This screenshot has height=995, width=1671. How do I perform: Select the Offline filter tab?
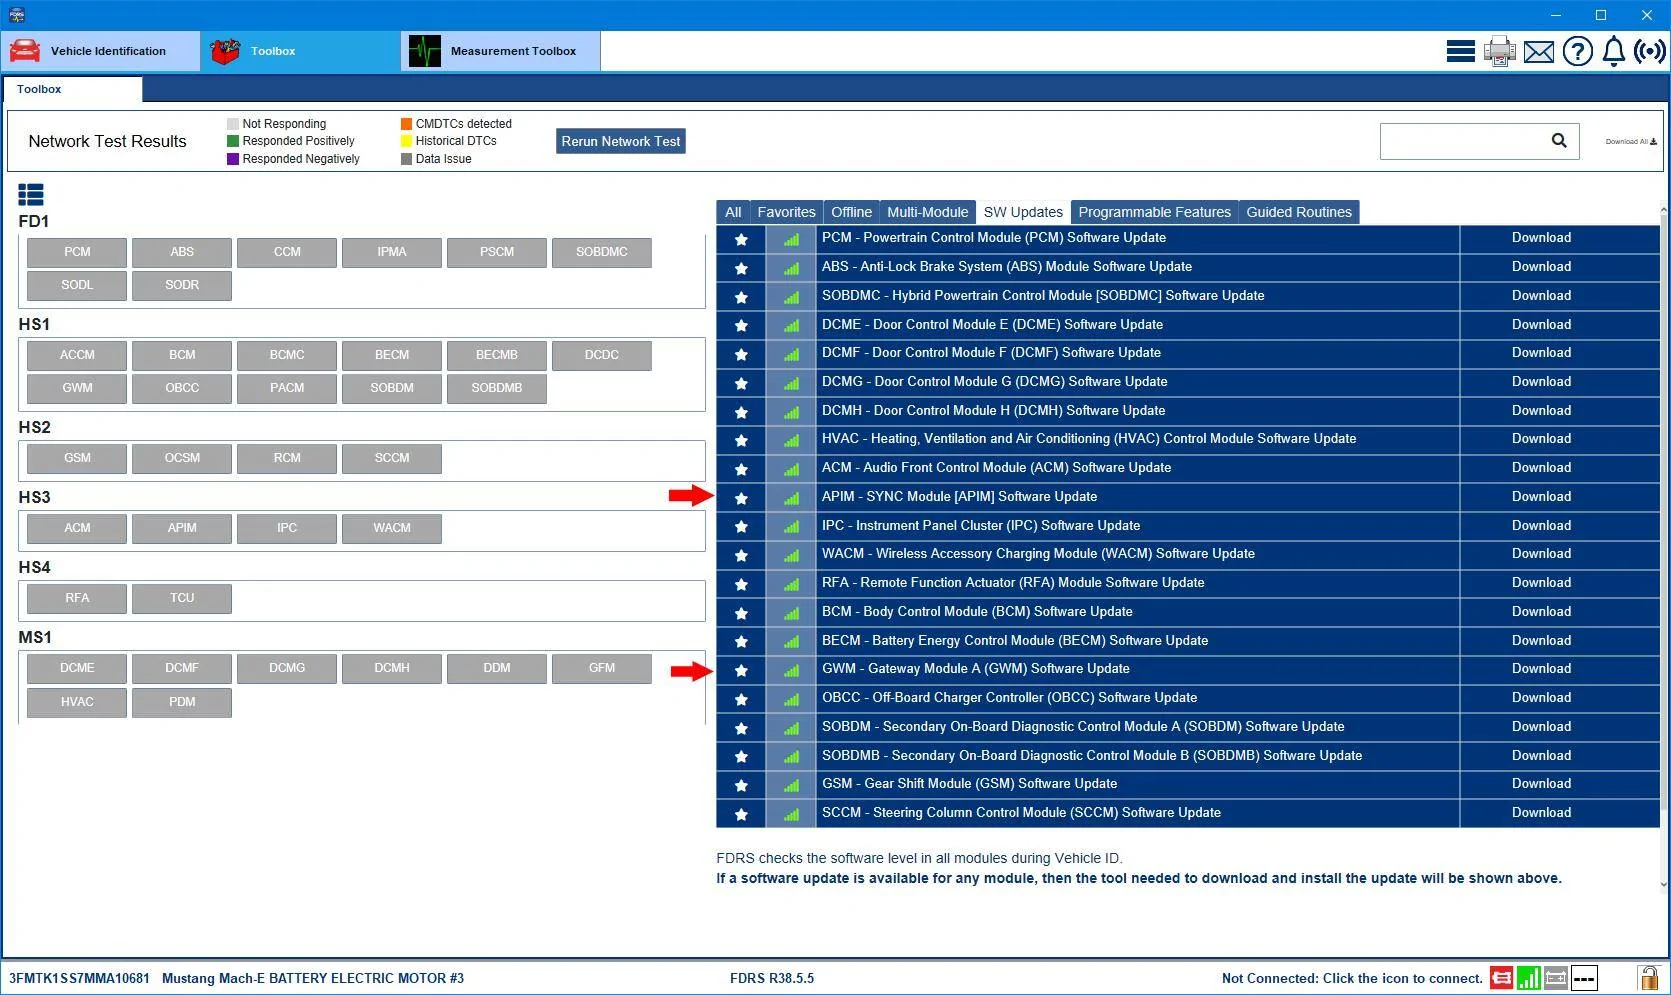coord(851,212)
